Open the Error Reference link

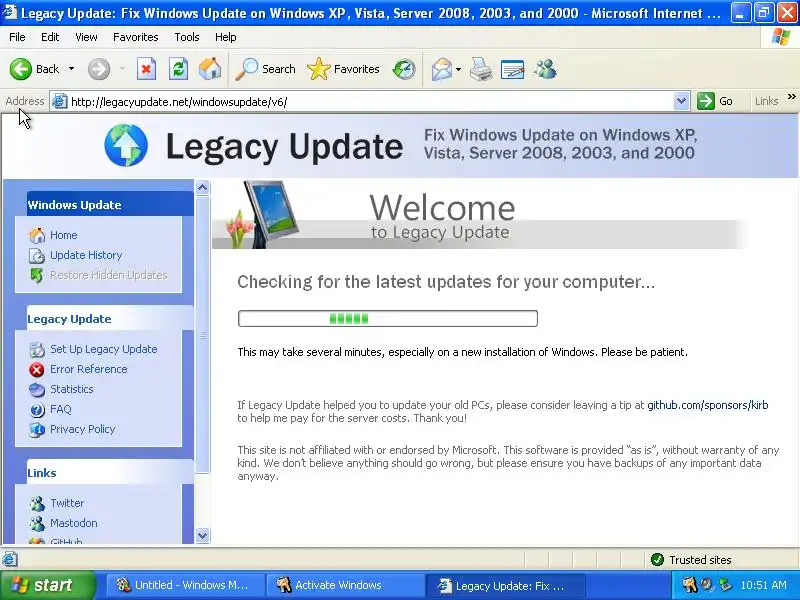pos(89,369)
